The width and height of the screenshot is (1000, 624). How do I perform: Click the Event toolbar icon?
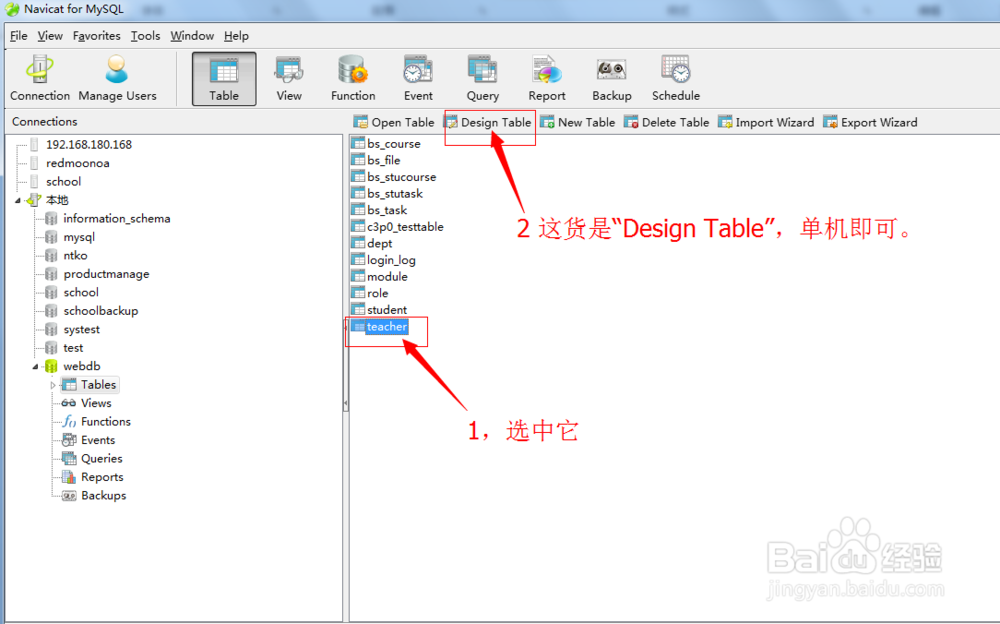418,78
